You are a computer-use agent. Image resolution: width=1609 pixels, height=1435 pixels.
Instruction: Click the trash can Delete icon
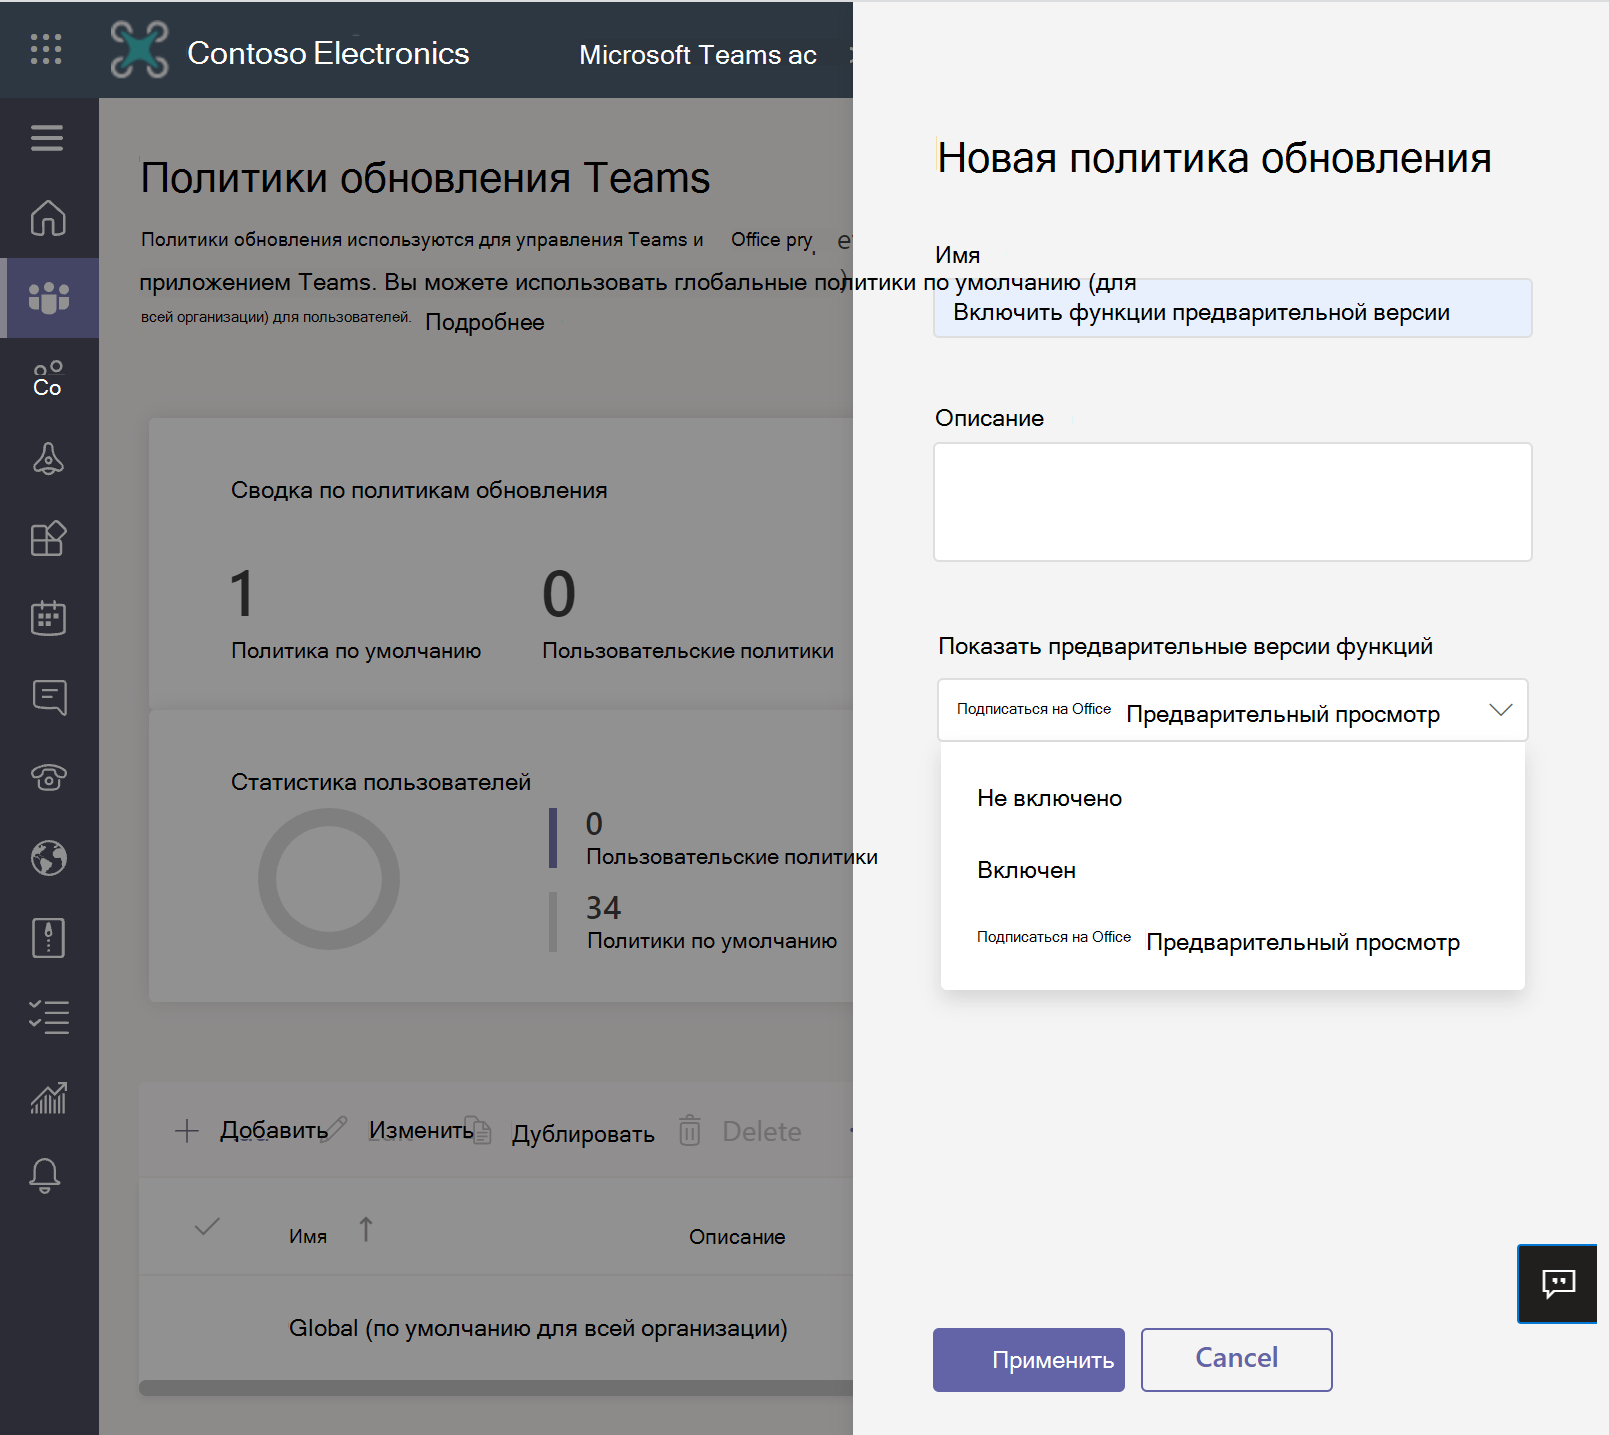tap(690, 1130)
